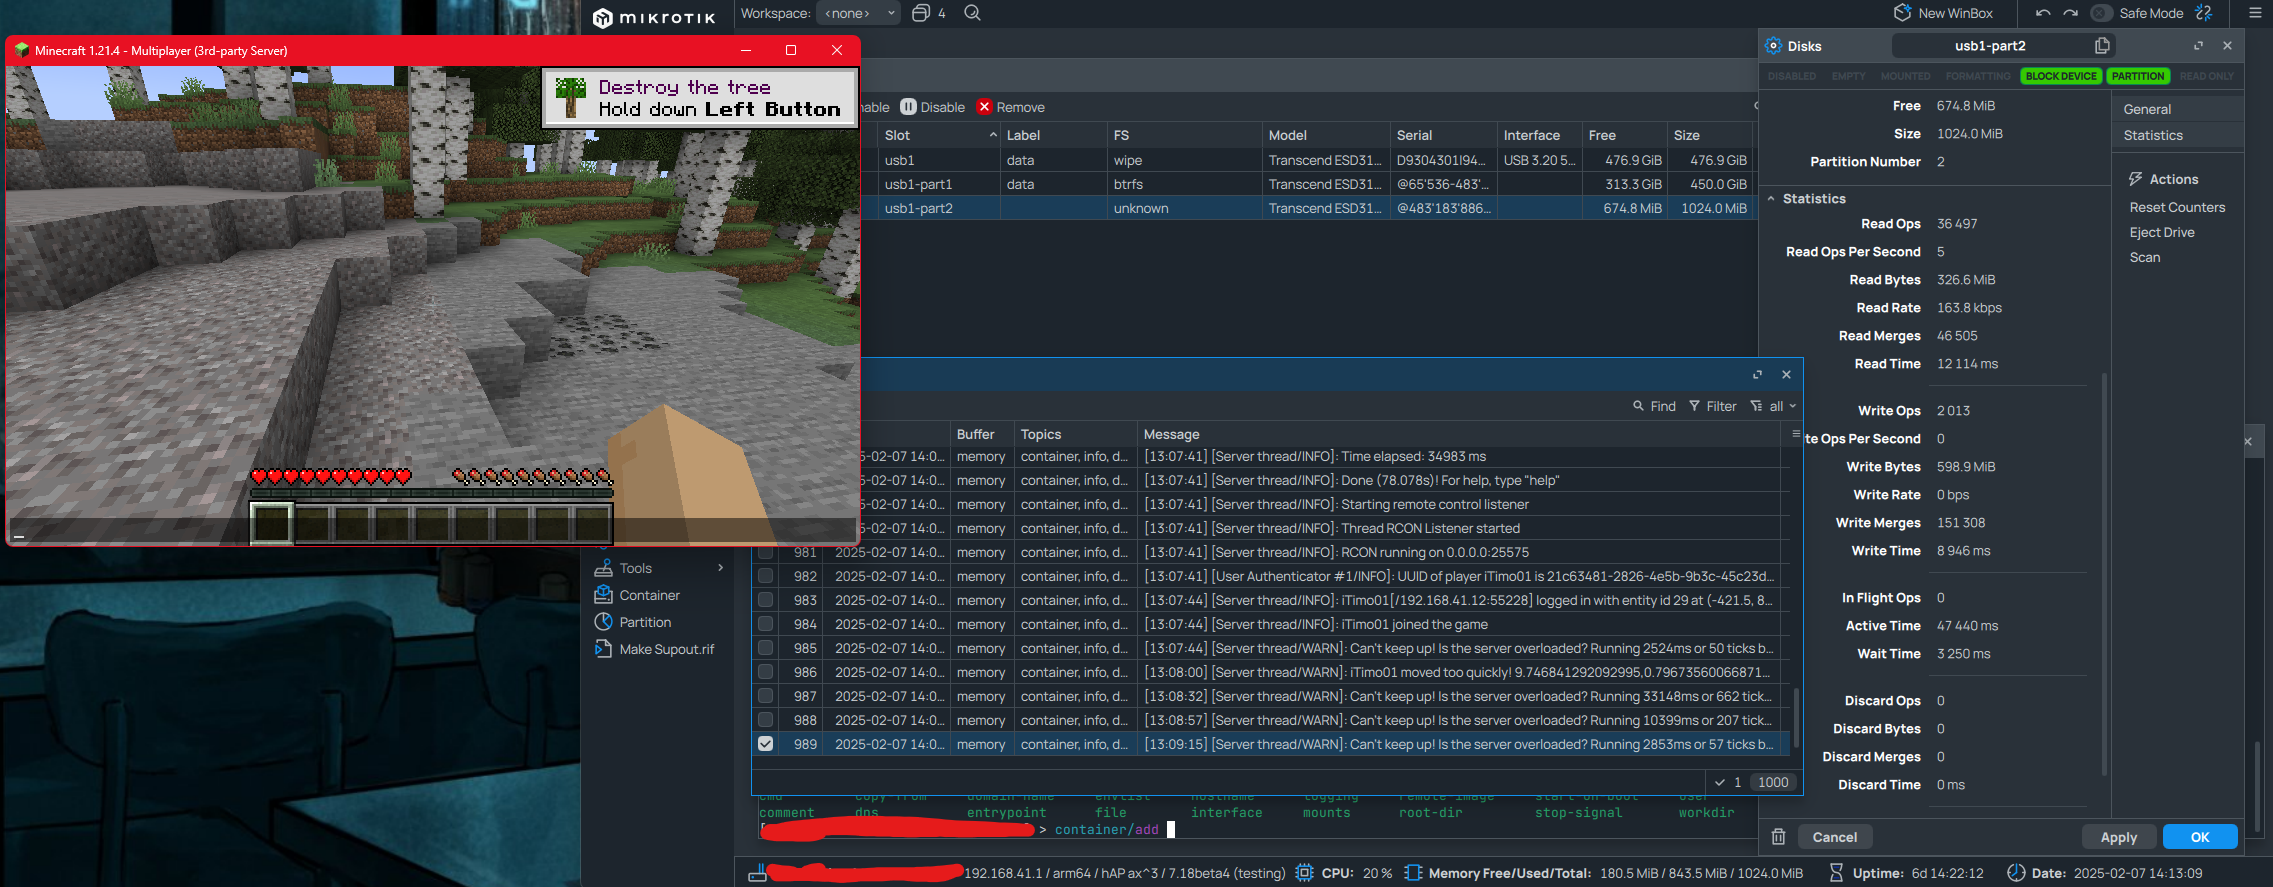Check the checkbox for log row 983
Screen dimensions: 2273x887
[x=766, y=600]
